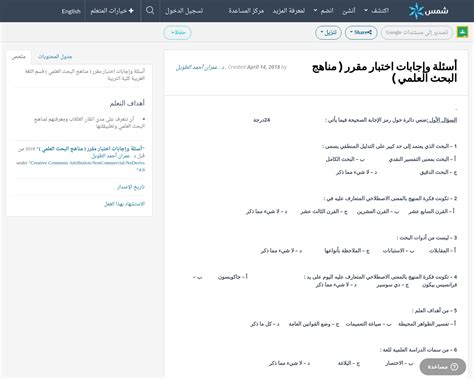Click answer جاكوبسون in question 4
The width and height of the screenshot is (474, 379).
232,277
